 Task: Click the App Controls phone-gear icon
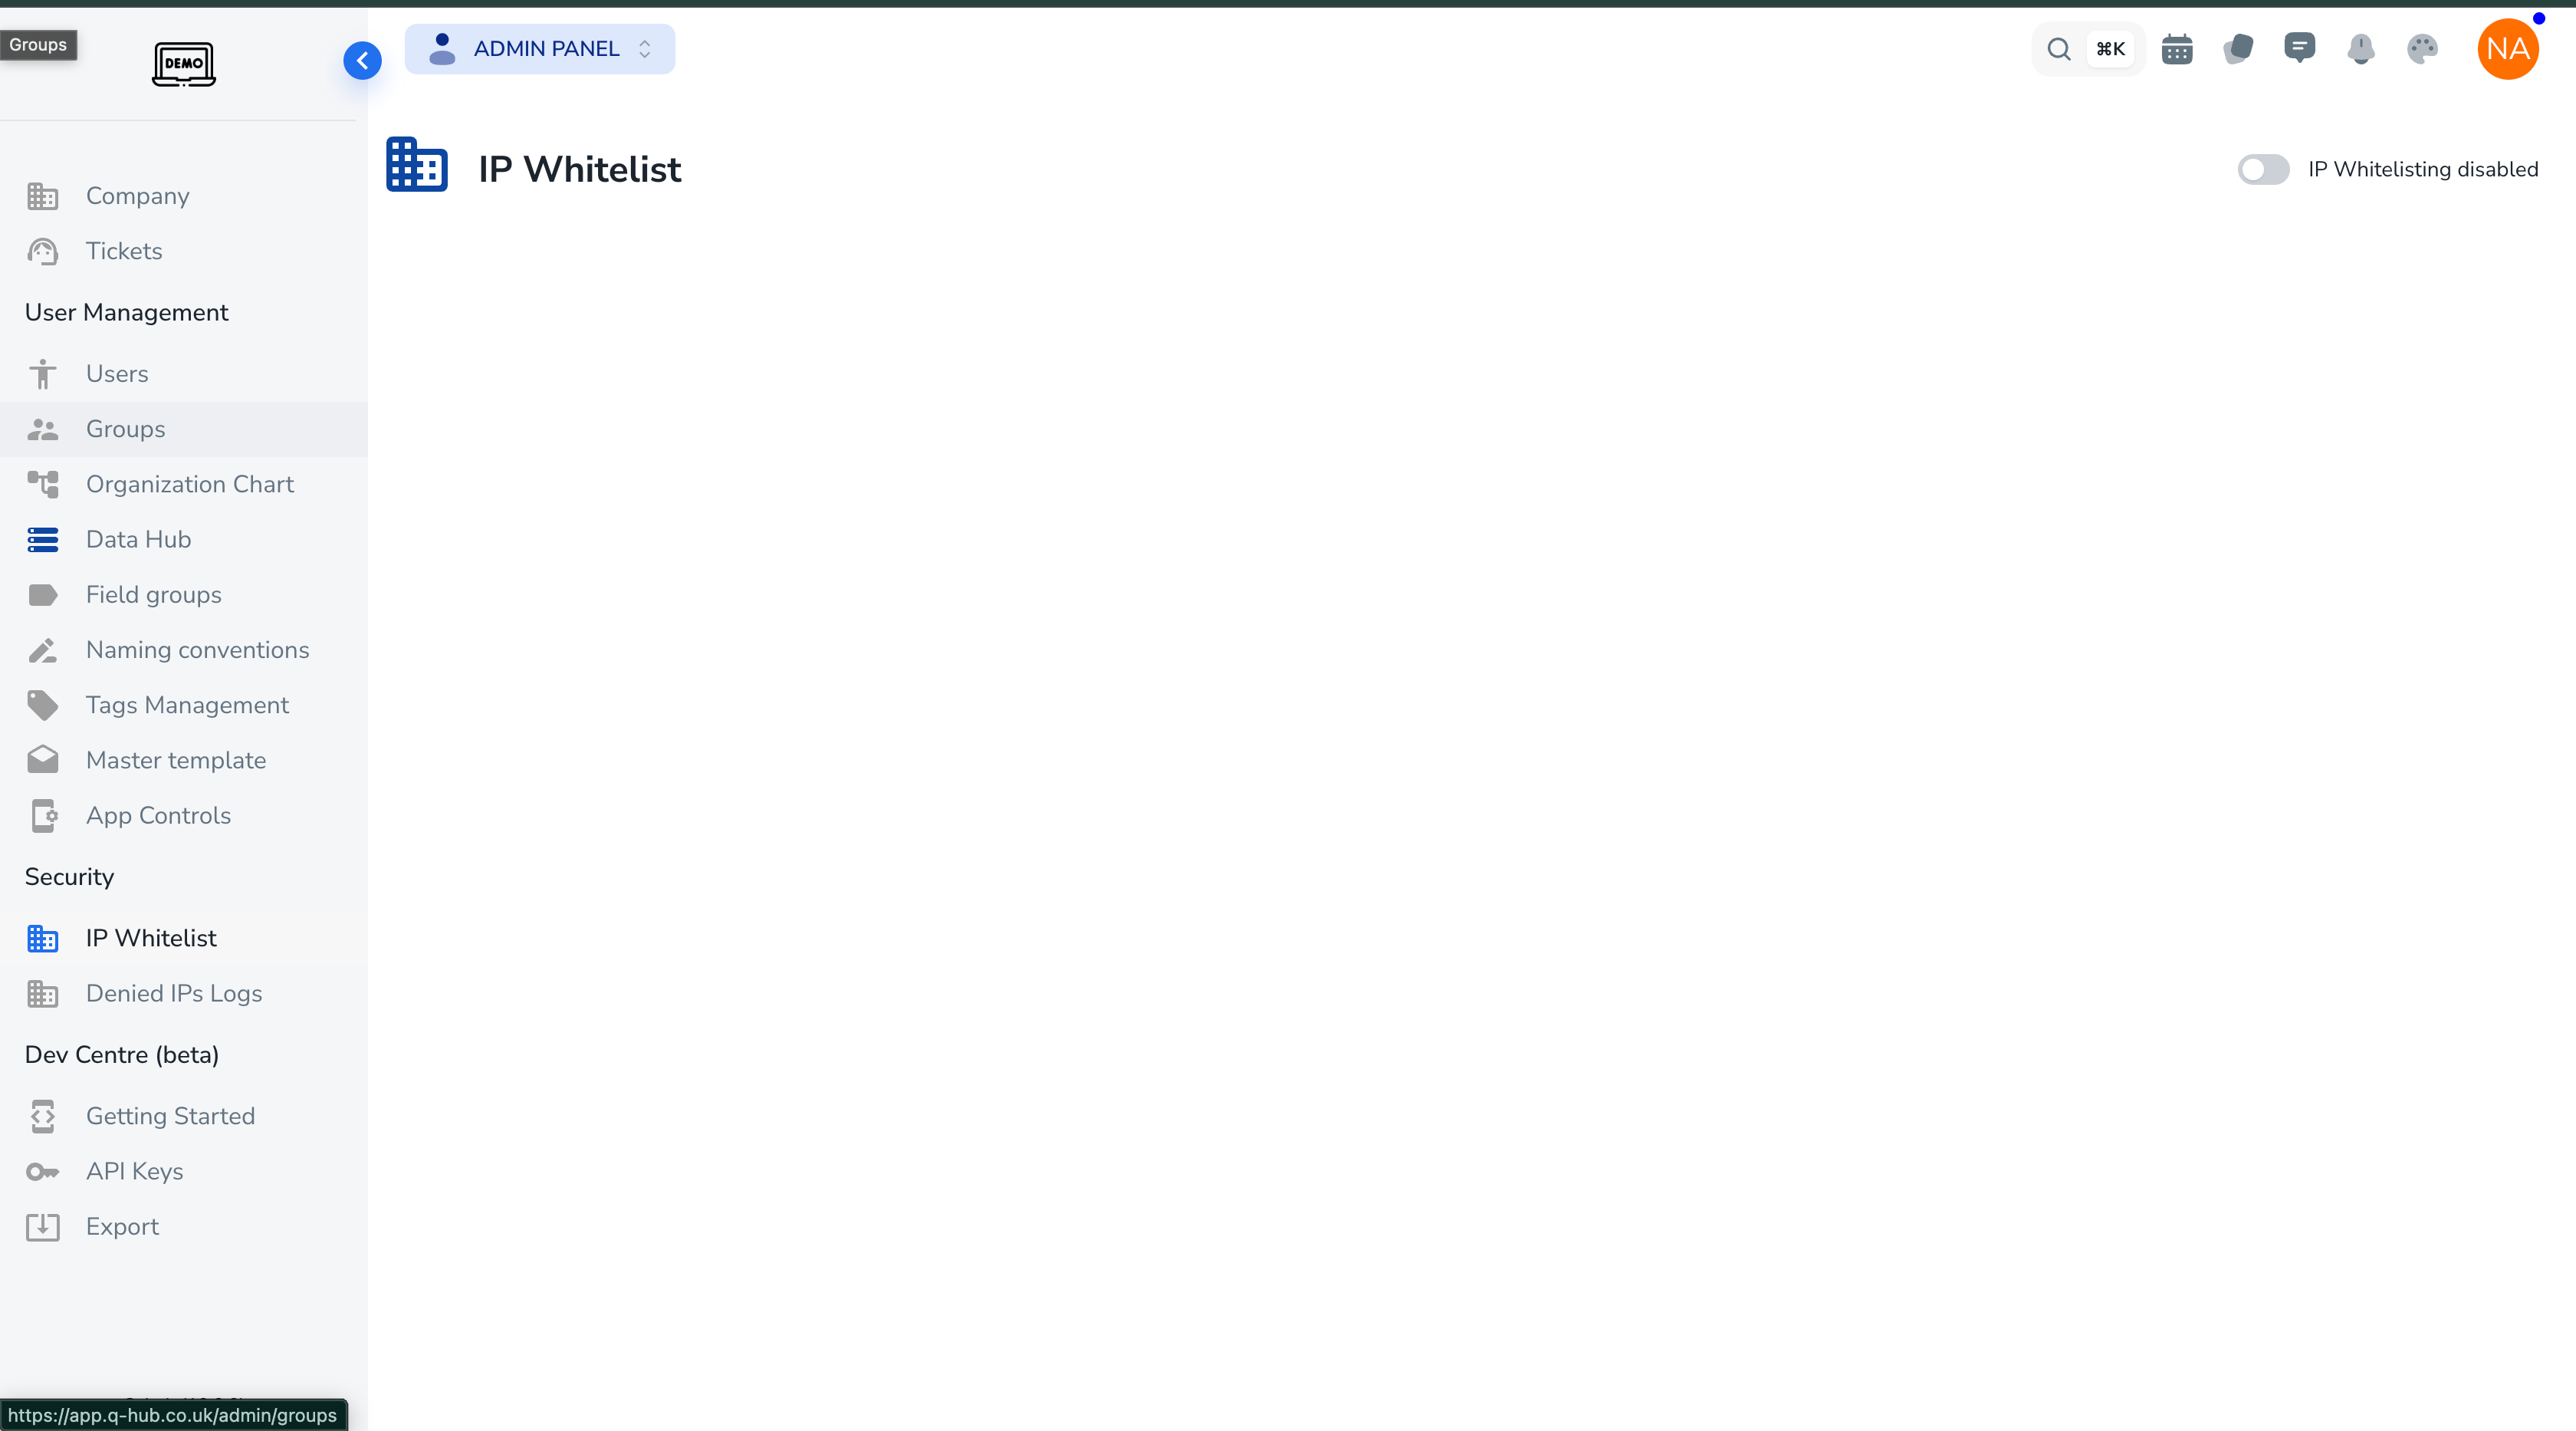coord(43,816)
